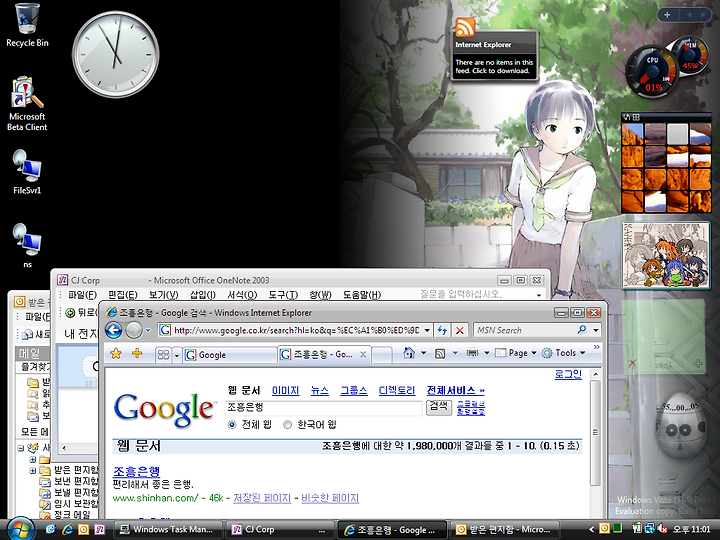Click the MSN Search input box
720x540 pixels.
[x=524, y=330]
